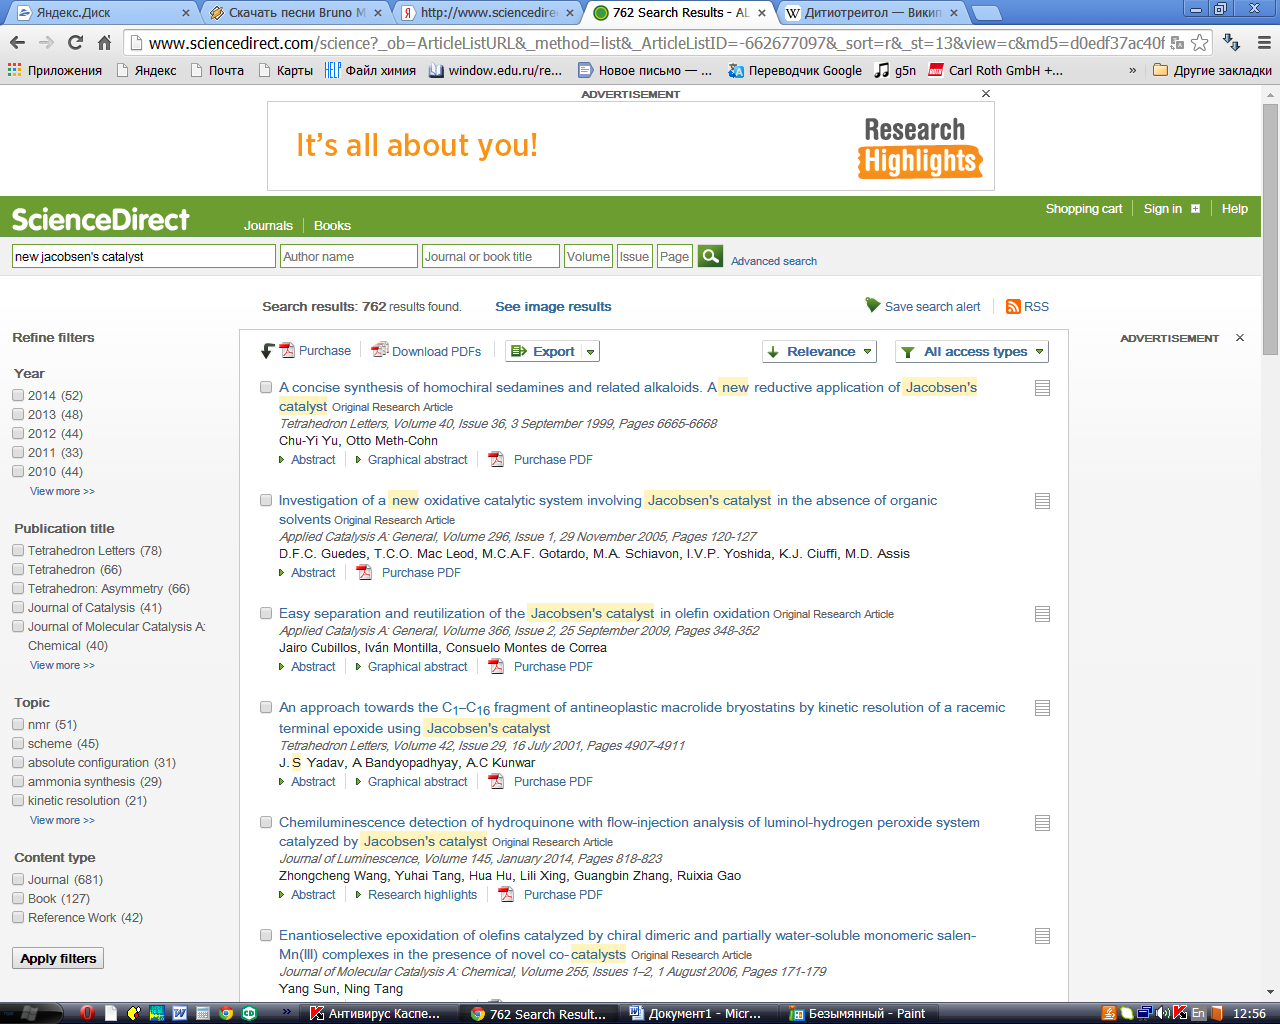Expand View more under Year
Viewport: 1280px width, 1024px height.
tap(62, 491)
